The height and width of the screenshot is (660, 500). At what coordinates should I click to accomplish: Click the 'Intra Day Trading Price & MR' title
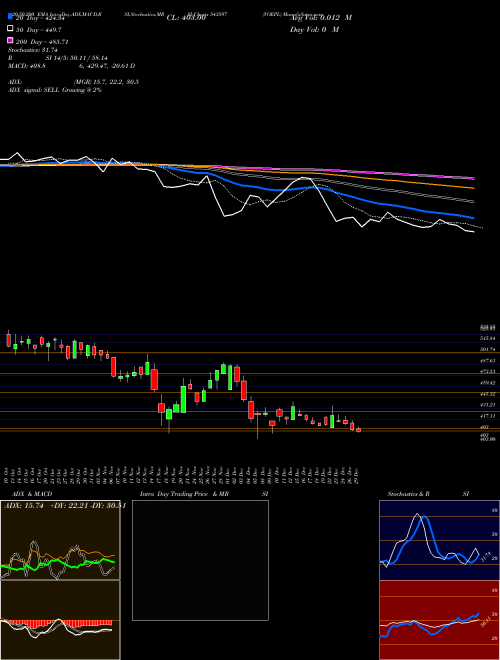pos(184,494)
